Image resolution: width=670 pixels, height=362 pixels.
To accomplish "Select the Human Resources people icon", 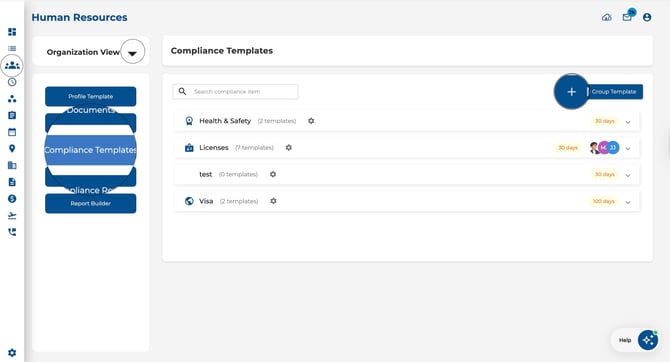I will pos(12,65).
